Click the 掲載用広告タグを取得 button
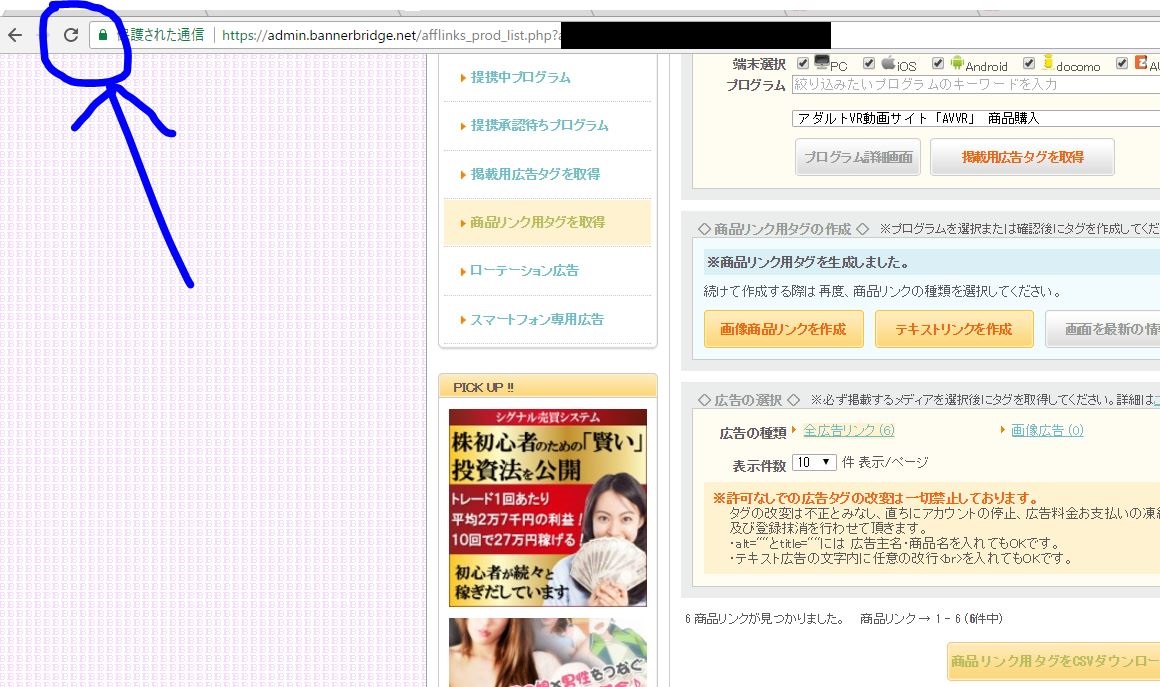The image size is (1160, 687). pos(1022,157)
